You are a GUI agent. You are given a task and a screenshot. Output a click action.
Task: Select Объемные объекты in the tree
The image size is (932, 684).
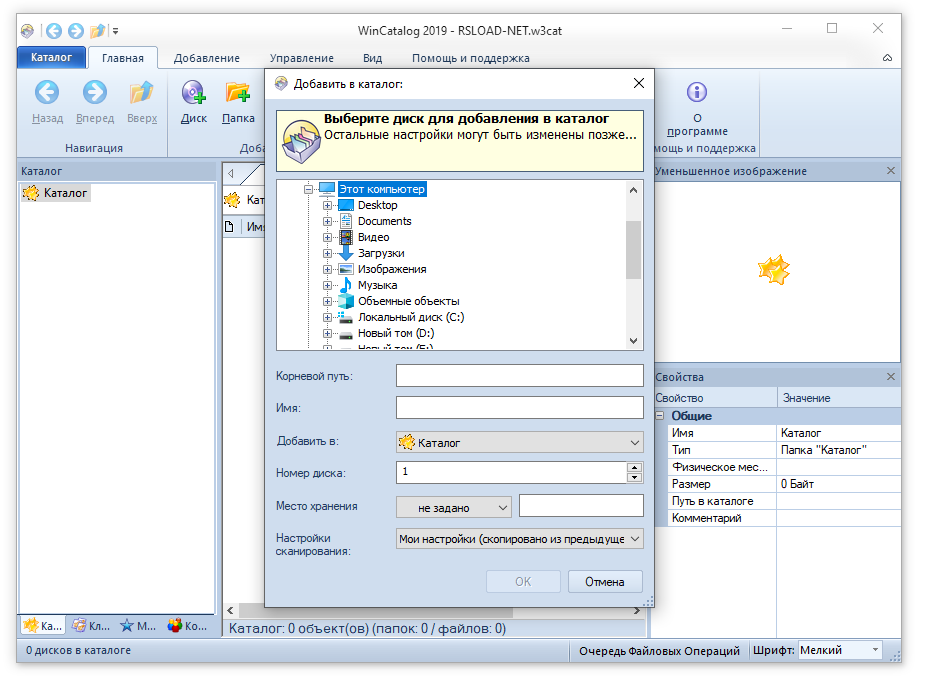[x=408, y=301]
